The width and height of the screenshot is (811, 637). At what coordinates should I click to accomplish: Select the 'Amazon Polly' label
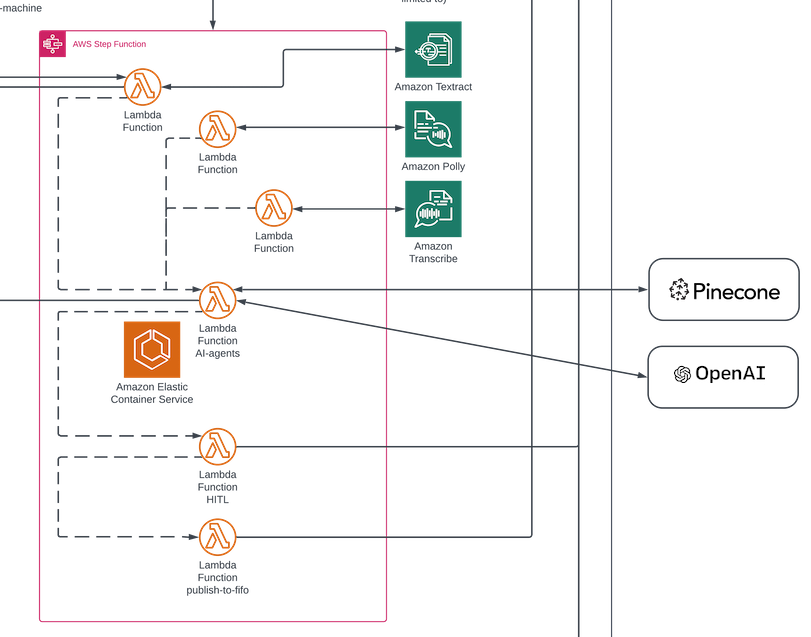pos(433,166)
